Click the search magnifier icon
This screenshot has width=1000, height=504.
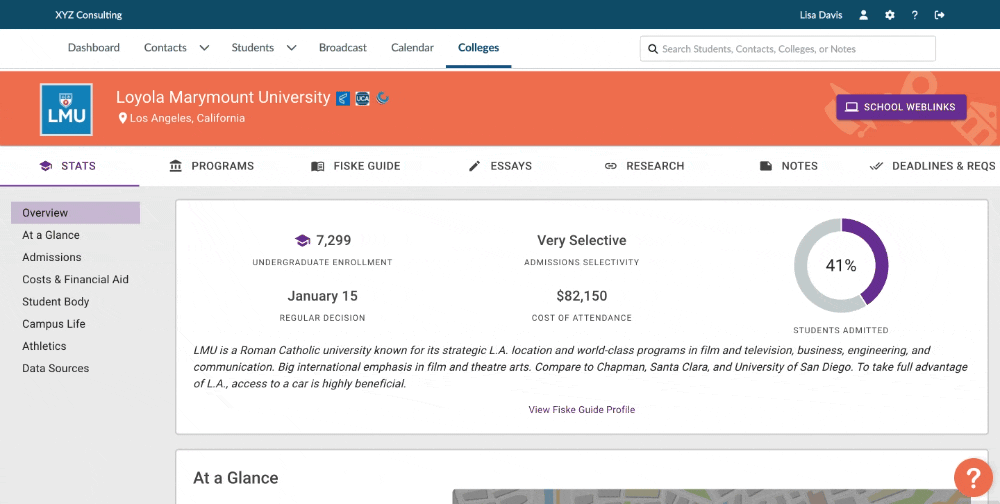point(653,48)
